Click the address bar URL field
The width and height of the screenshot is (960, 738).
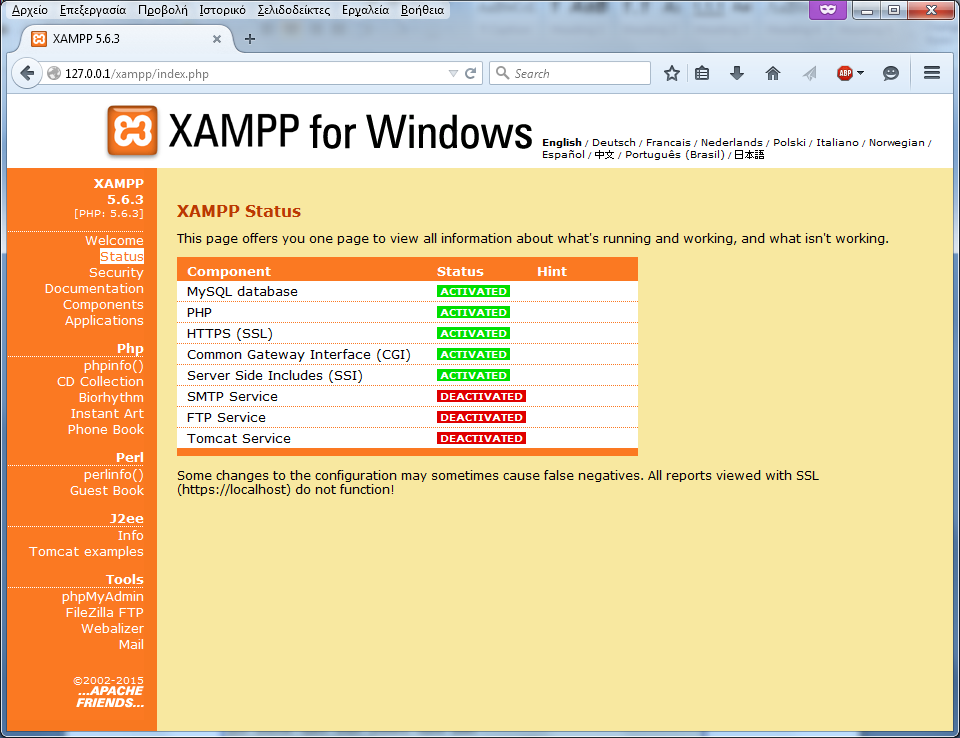click(254, 73)
